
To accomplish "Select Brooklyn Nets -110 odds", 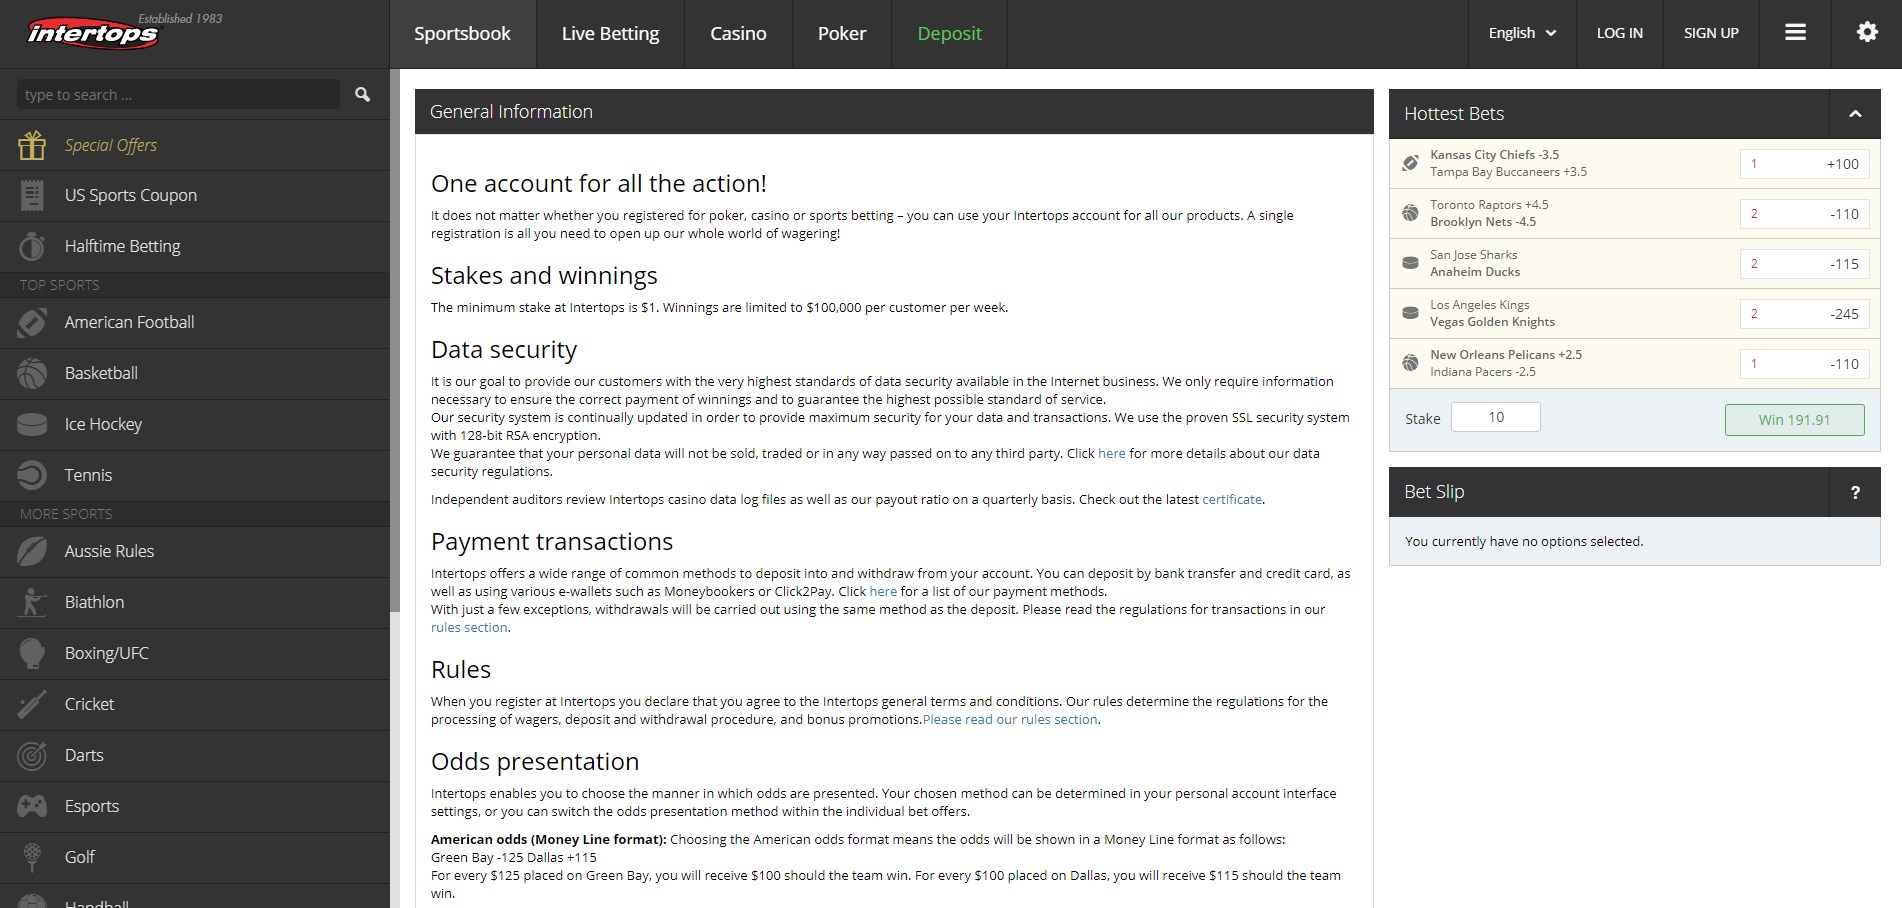I will pyautogui.click(x=1804, y=214).
